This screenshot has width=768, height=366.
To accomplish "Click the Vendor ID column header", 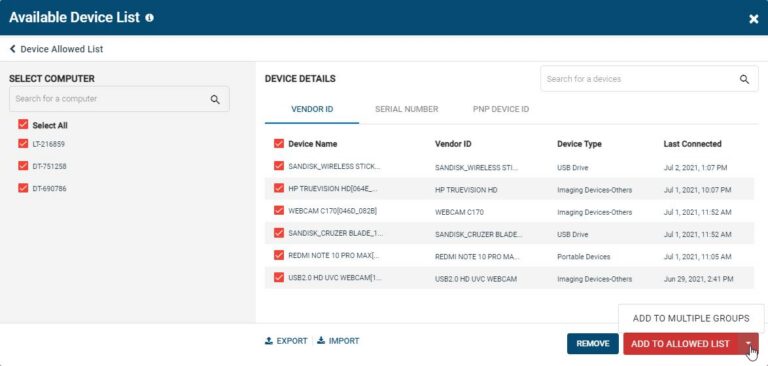I will [x=453, y=144].
